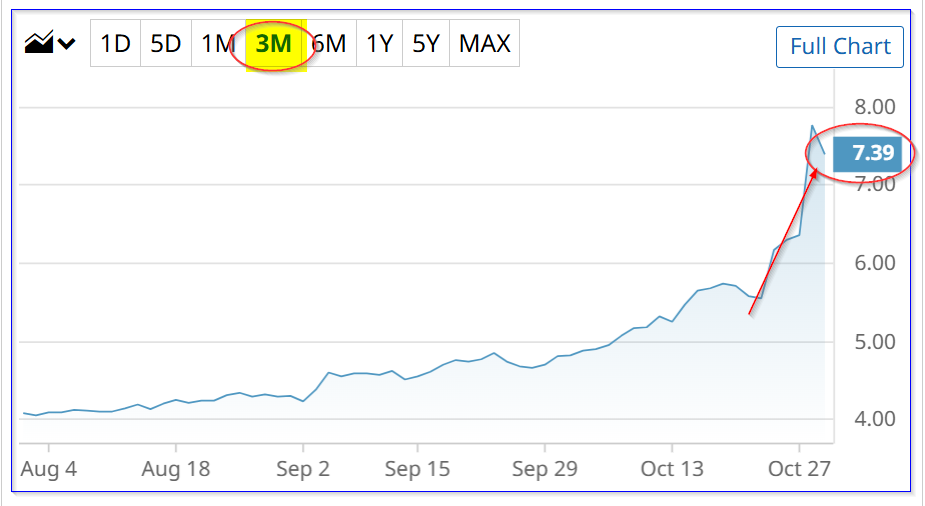
Task: Click the area chart type icon
Action: point(39,44)
